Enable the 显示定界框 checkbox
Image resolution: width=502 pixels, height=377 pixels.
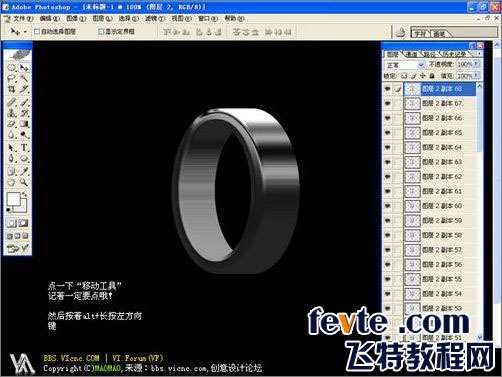pyautogui.click(x=101, y=32)
